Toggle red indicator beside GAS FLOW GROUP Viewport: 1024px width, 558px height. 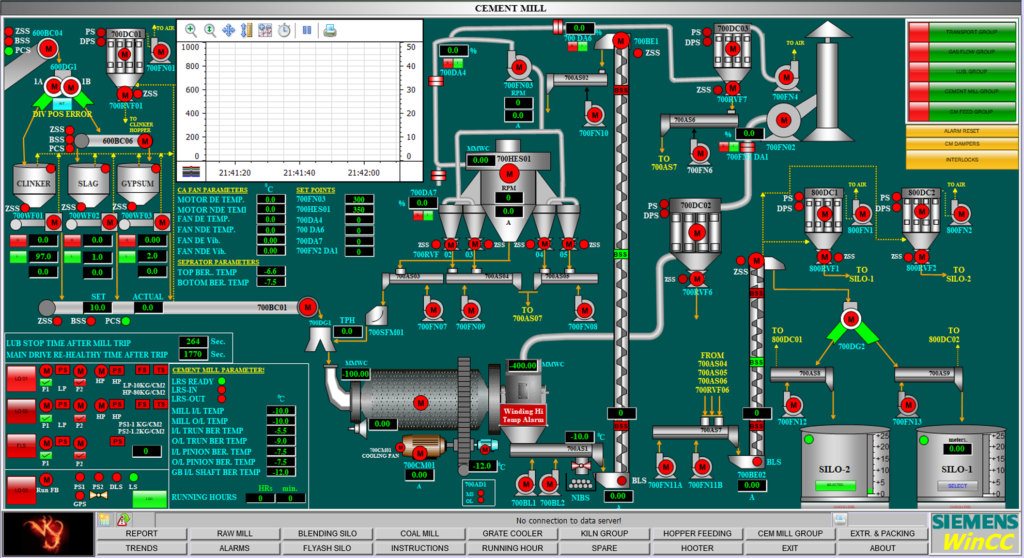919,52
